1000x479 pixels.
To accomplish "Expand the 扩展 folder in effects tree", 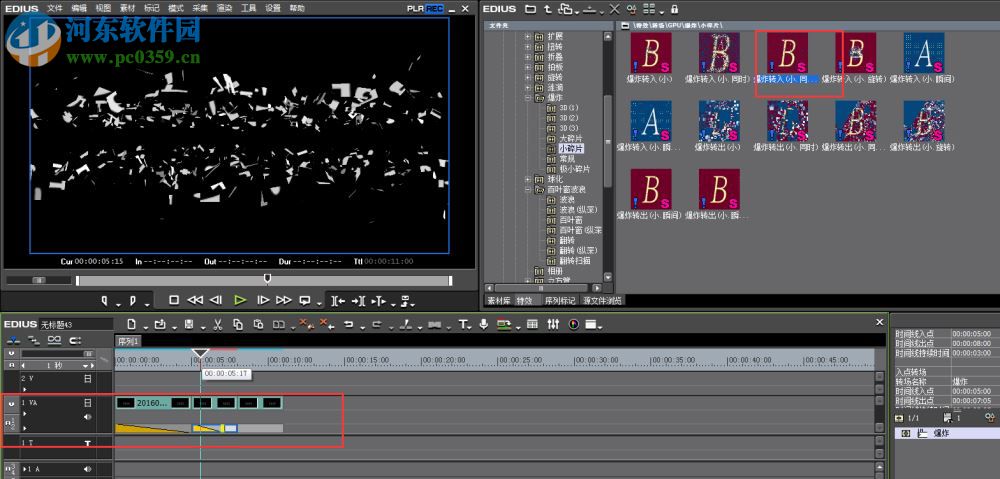I will click(x=528, y=36).
